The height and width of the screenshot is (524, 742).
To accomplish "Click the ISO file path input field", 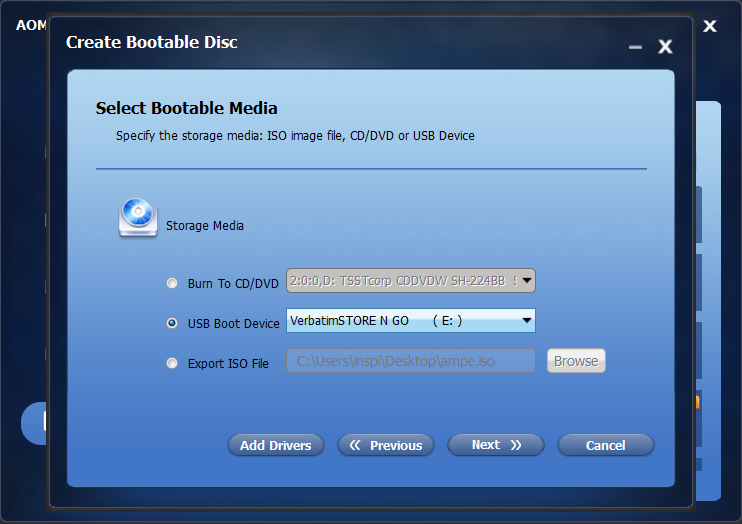I will pyautogui.click(x=411, y=361).
